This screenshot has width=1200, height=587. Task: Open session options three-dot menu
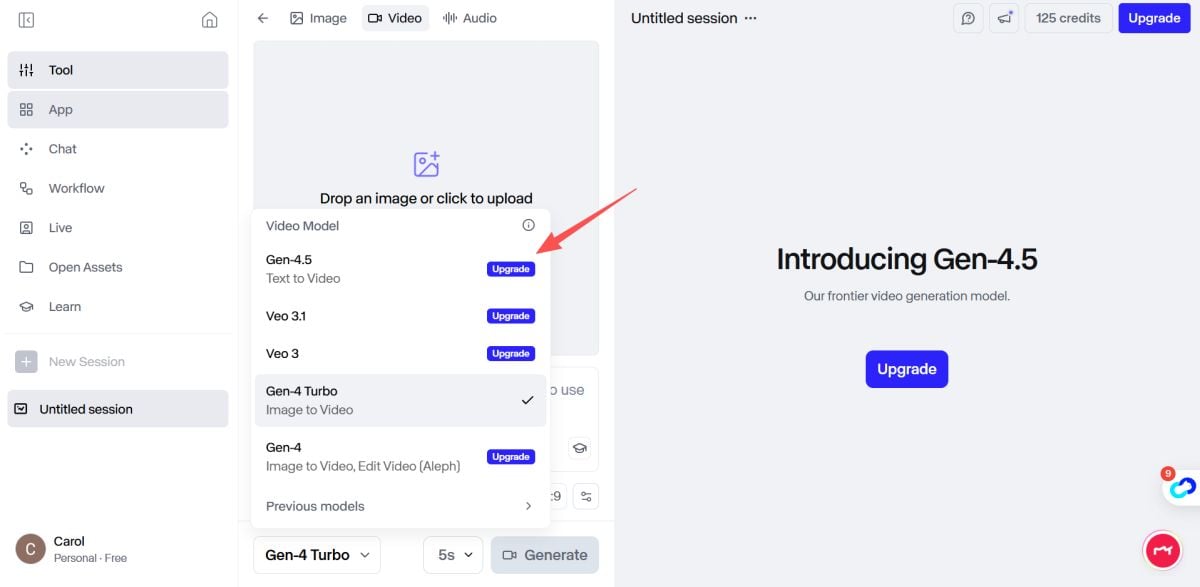pyautogui.click(x=751, y=18)
